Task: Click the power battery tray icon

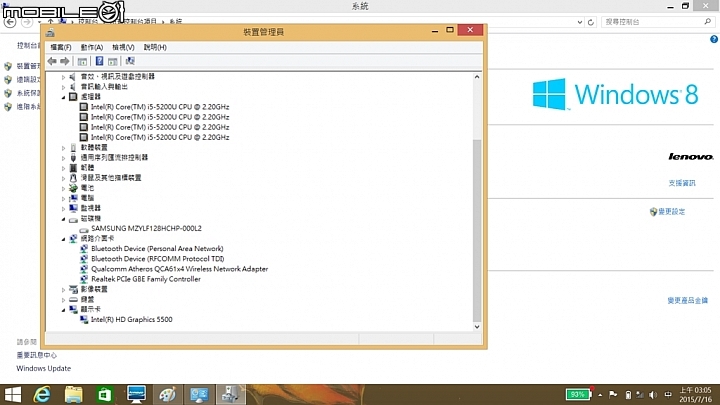Action: (628, 395)
